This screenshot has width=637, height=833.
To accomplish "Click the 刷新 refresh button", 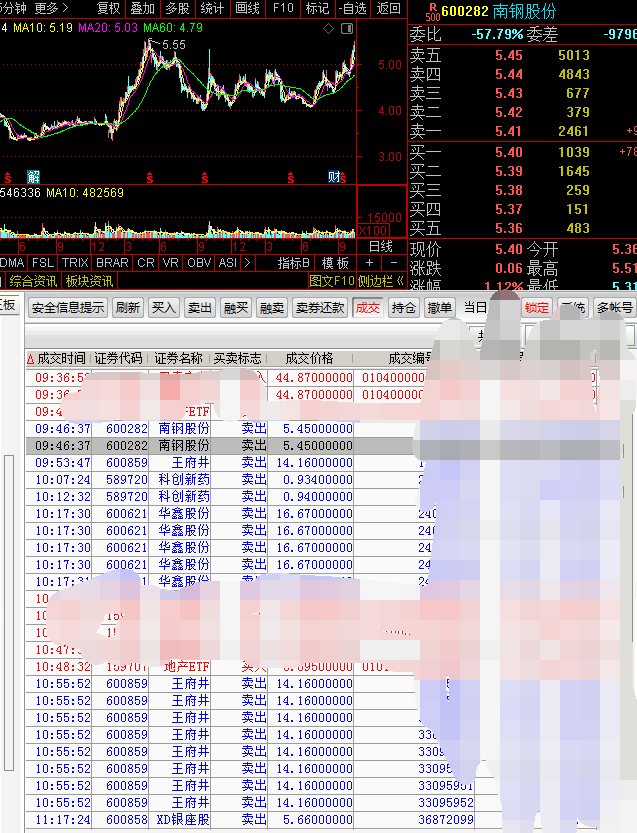I will click(x=128, y=308).
